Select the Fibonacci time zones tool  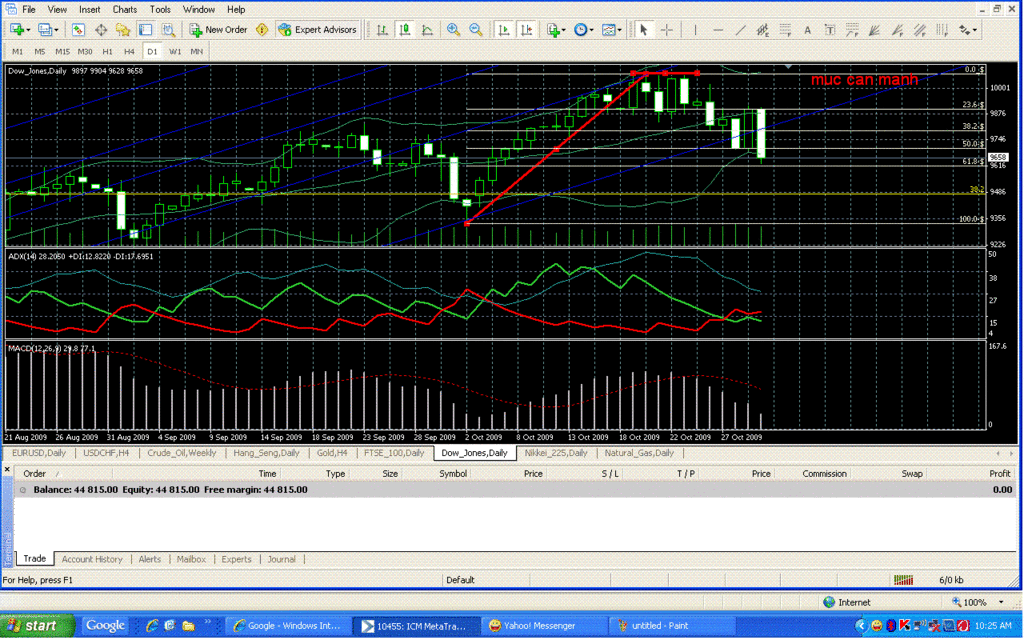coord(942,30)
